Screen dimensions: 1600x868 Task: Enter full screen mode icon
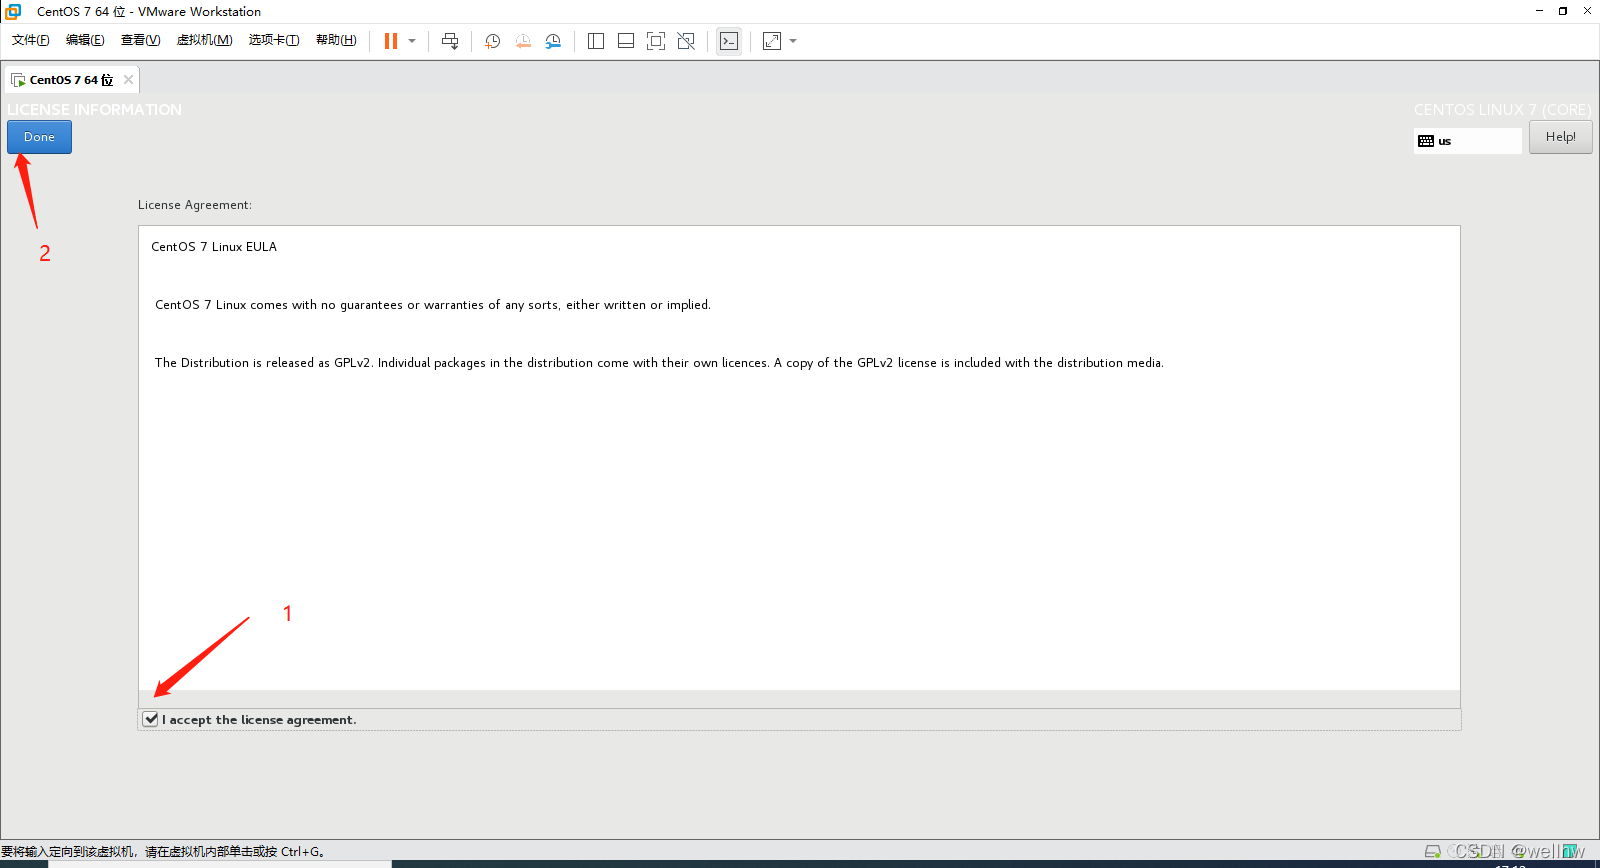(x=656, y=41)
